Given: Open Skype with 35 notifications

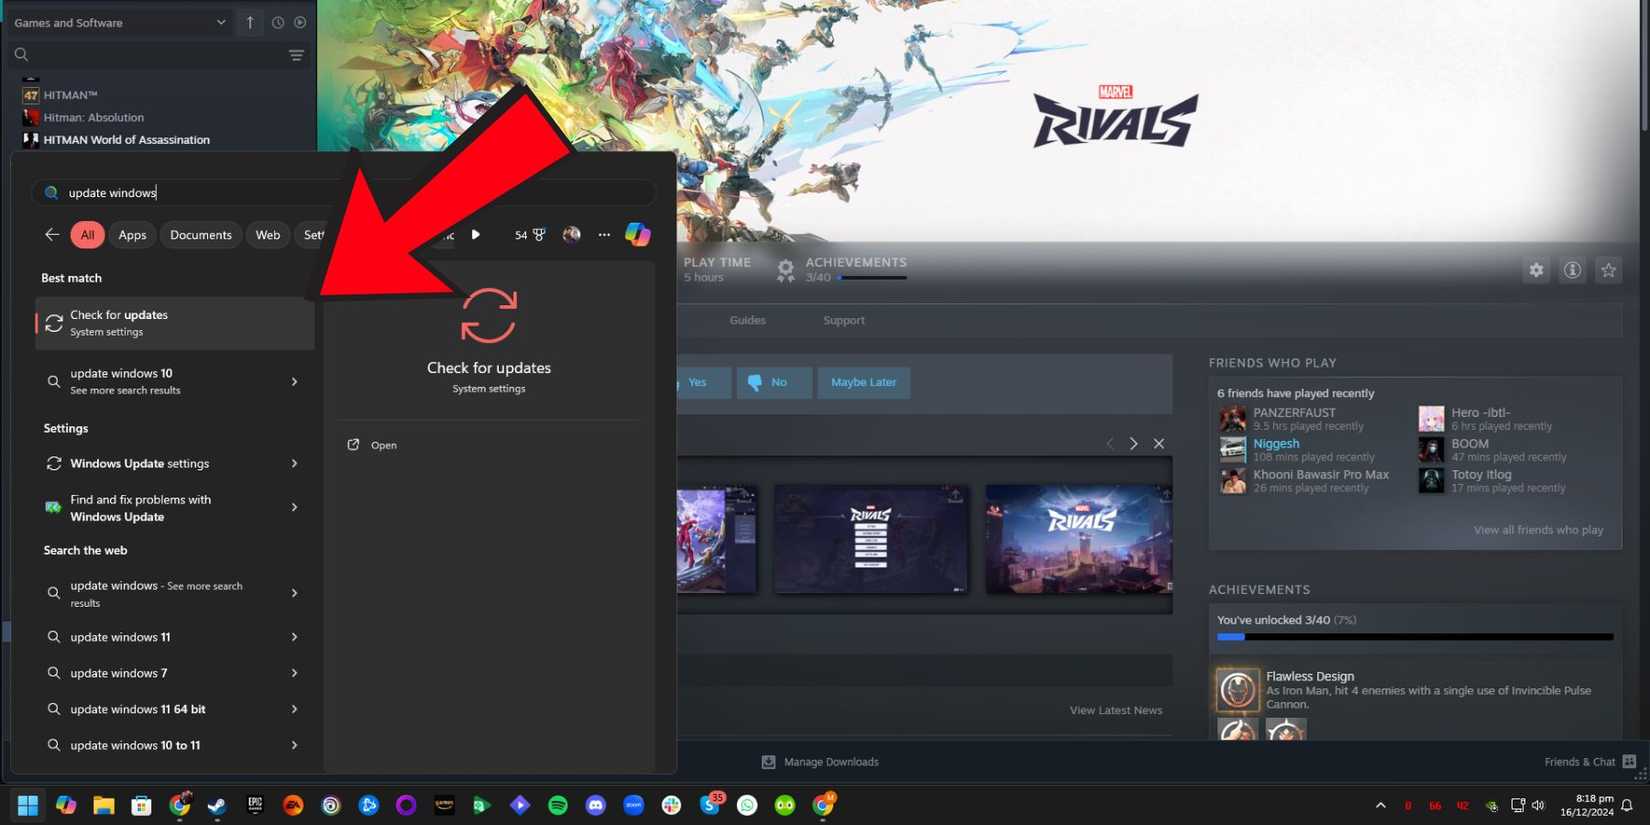Looking at the screenshot, I should point(710,804).
